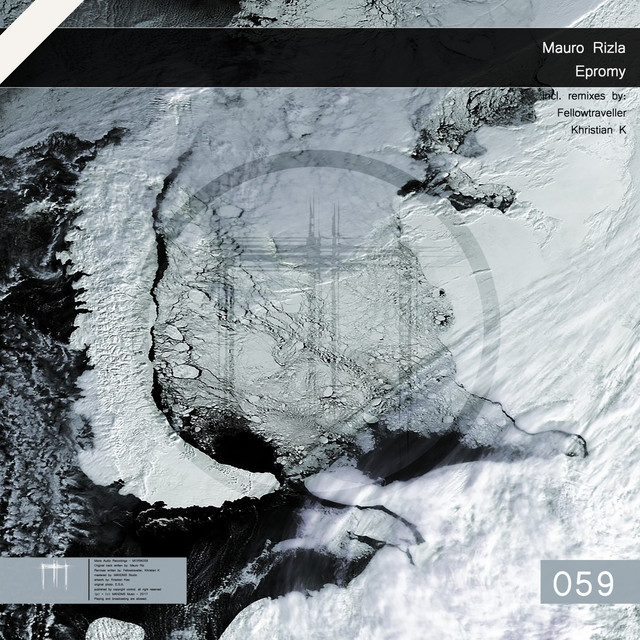Click the fractured ice inside the circular emblem
The width and height of the screenshot is (640, 640).
pyautogui.click(x=300, y=330)
